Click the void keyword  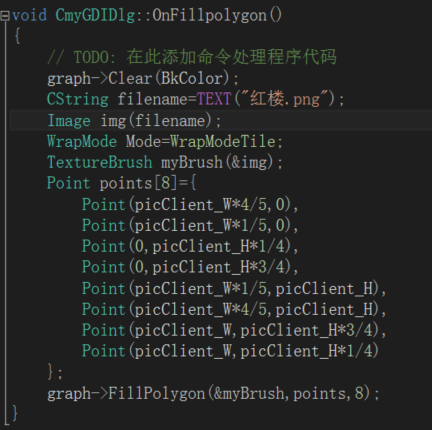coord(29,15)
